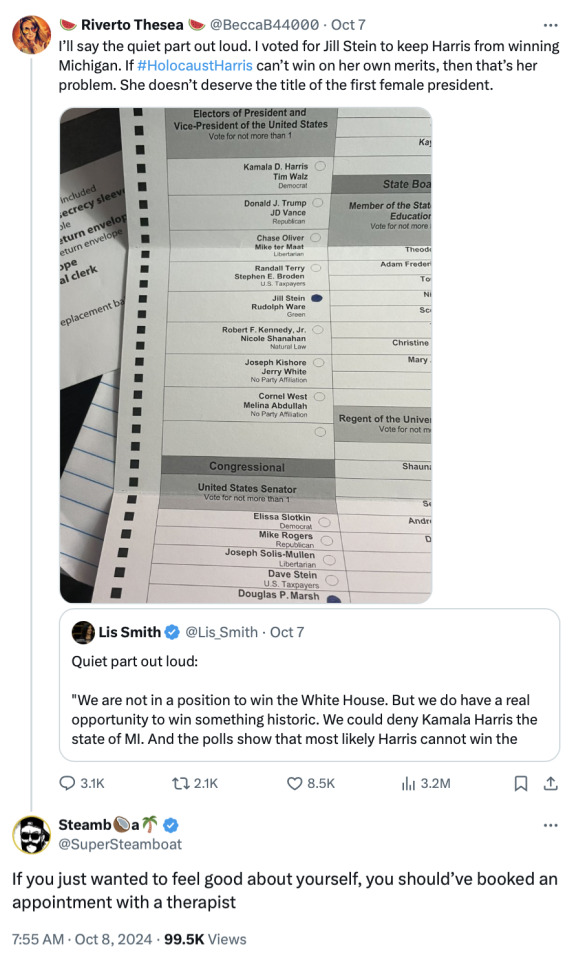Click Steamboat's verified badge

(171, 825)
